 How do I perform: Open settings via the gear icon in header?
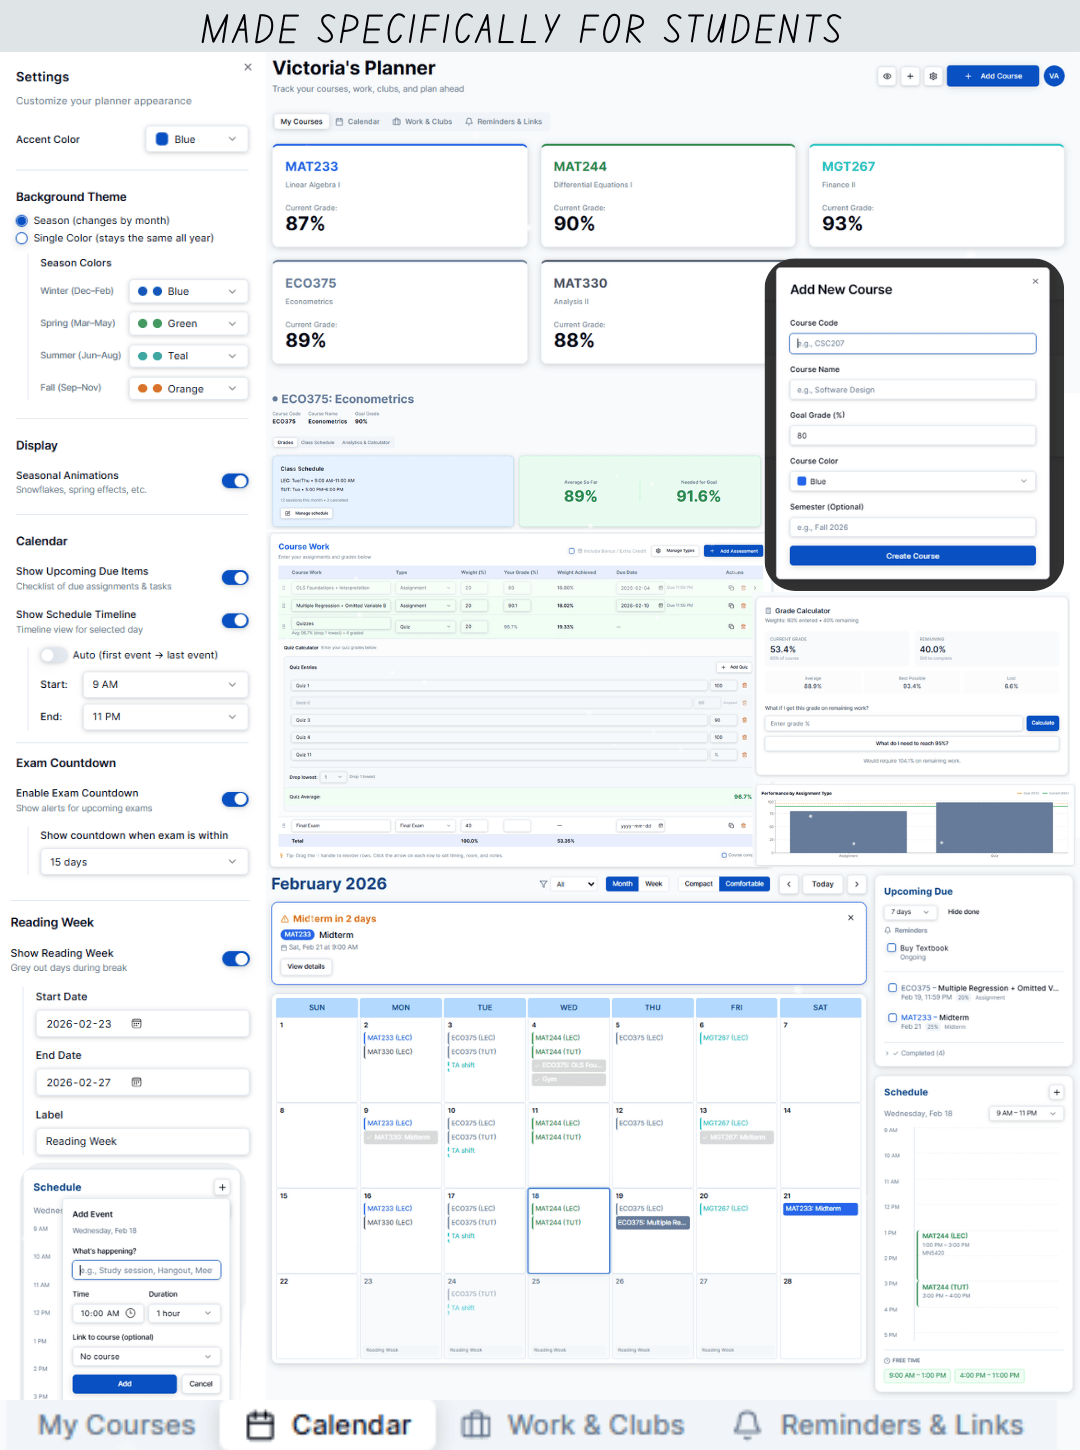933,76
